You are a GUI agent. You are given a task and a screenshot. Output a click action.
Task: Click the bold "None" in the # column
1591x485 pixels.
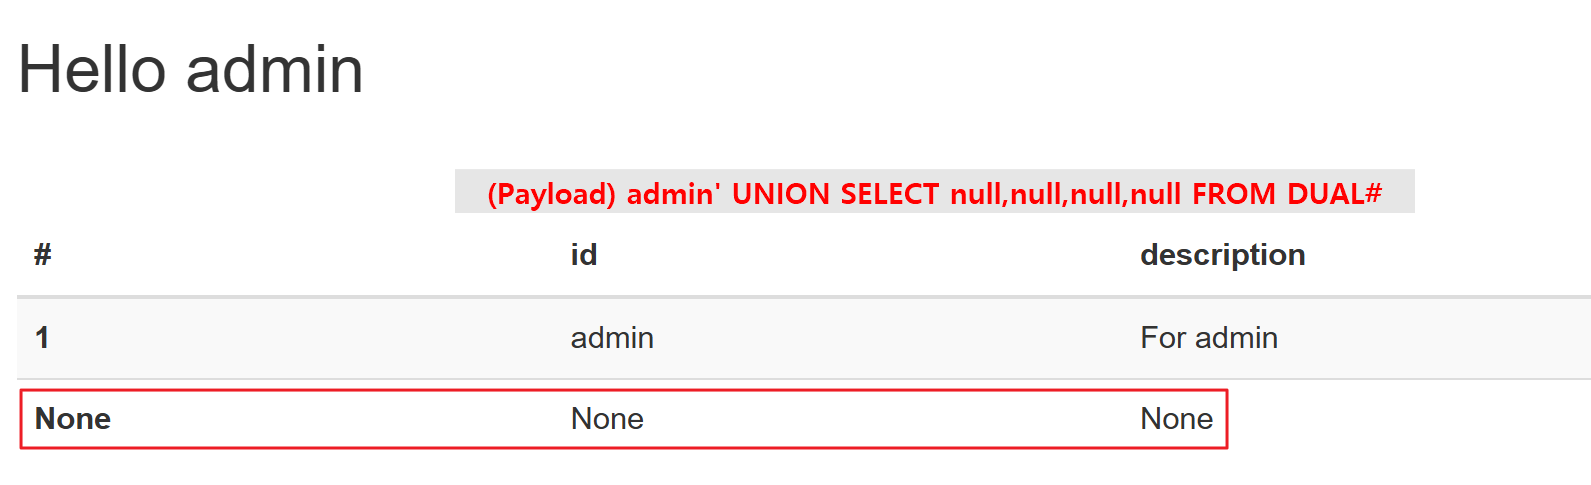(73, 418)
